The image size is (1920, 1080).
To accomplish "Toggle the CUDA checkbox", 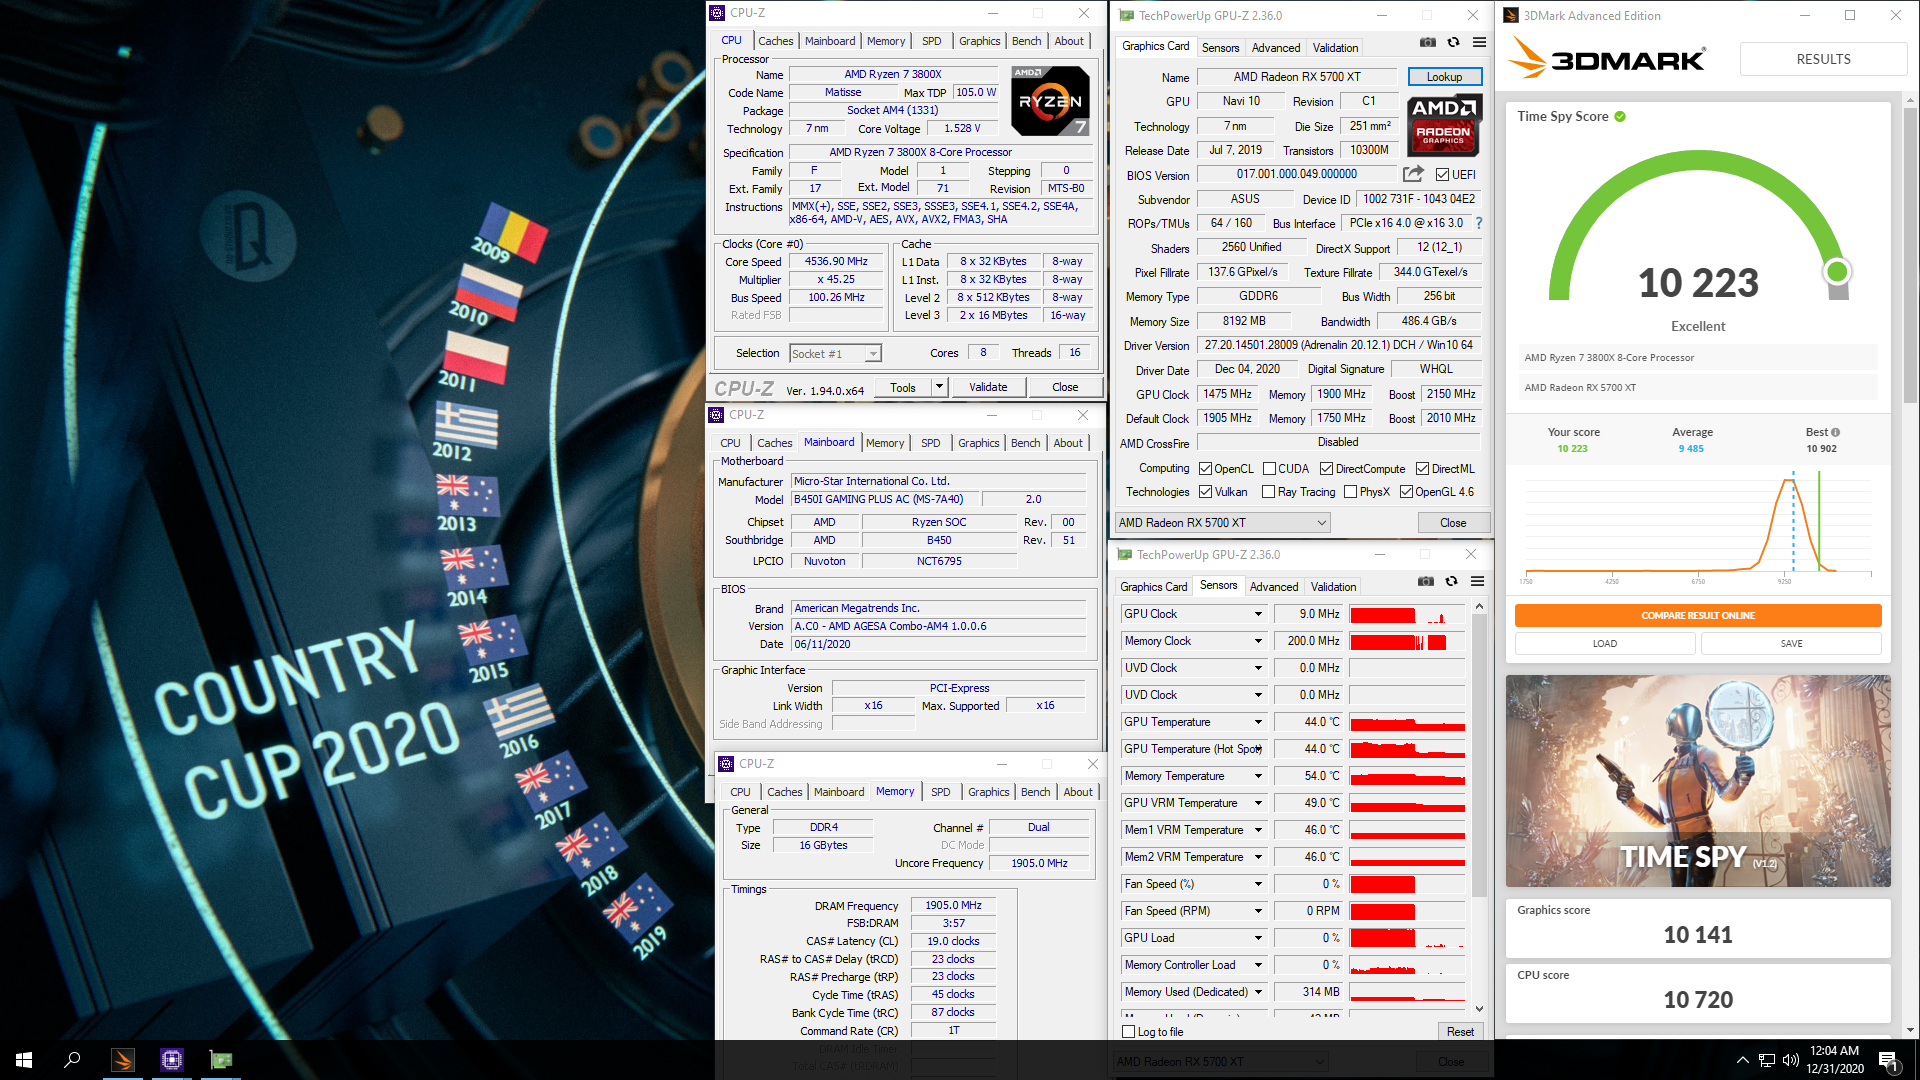I will pos(1269,469).
